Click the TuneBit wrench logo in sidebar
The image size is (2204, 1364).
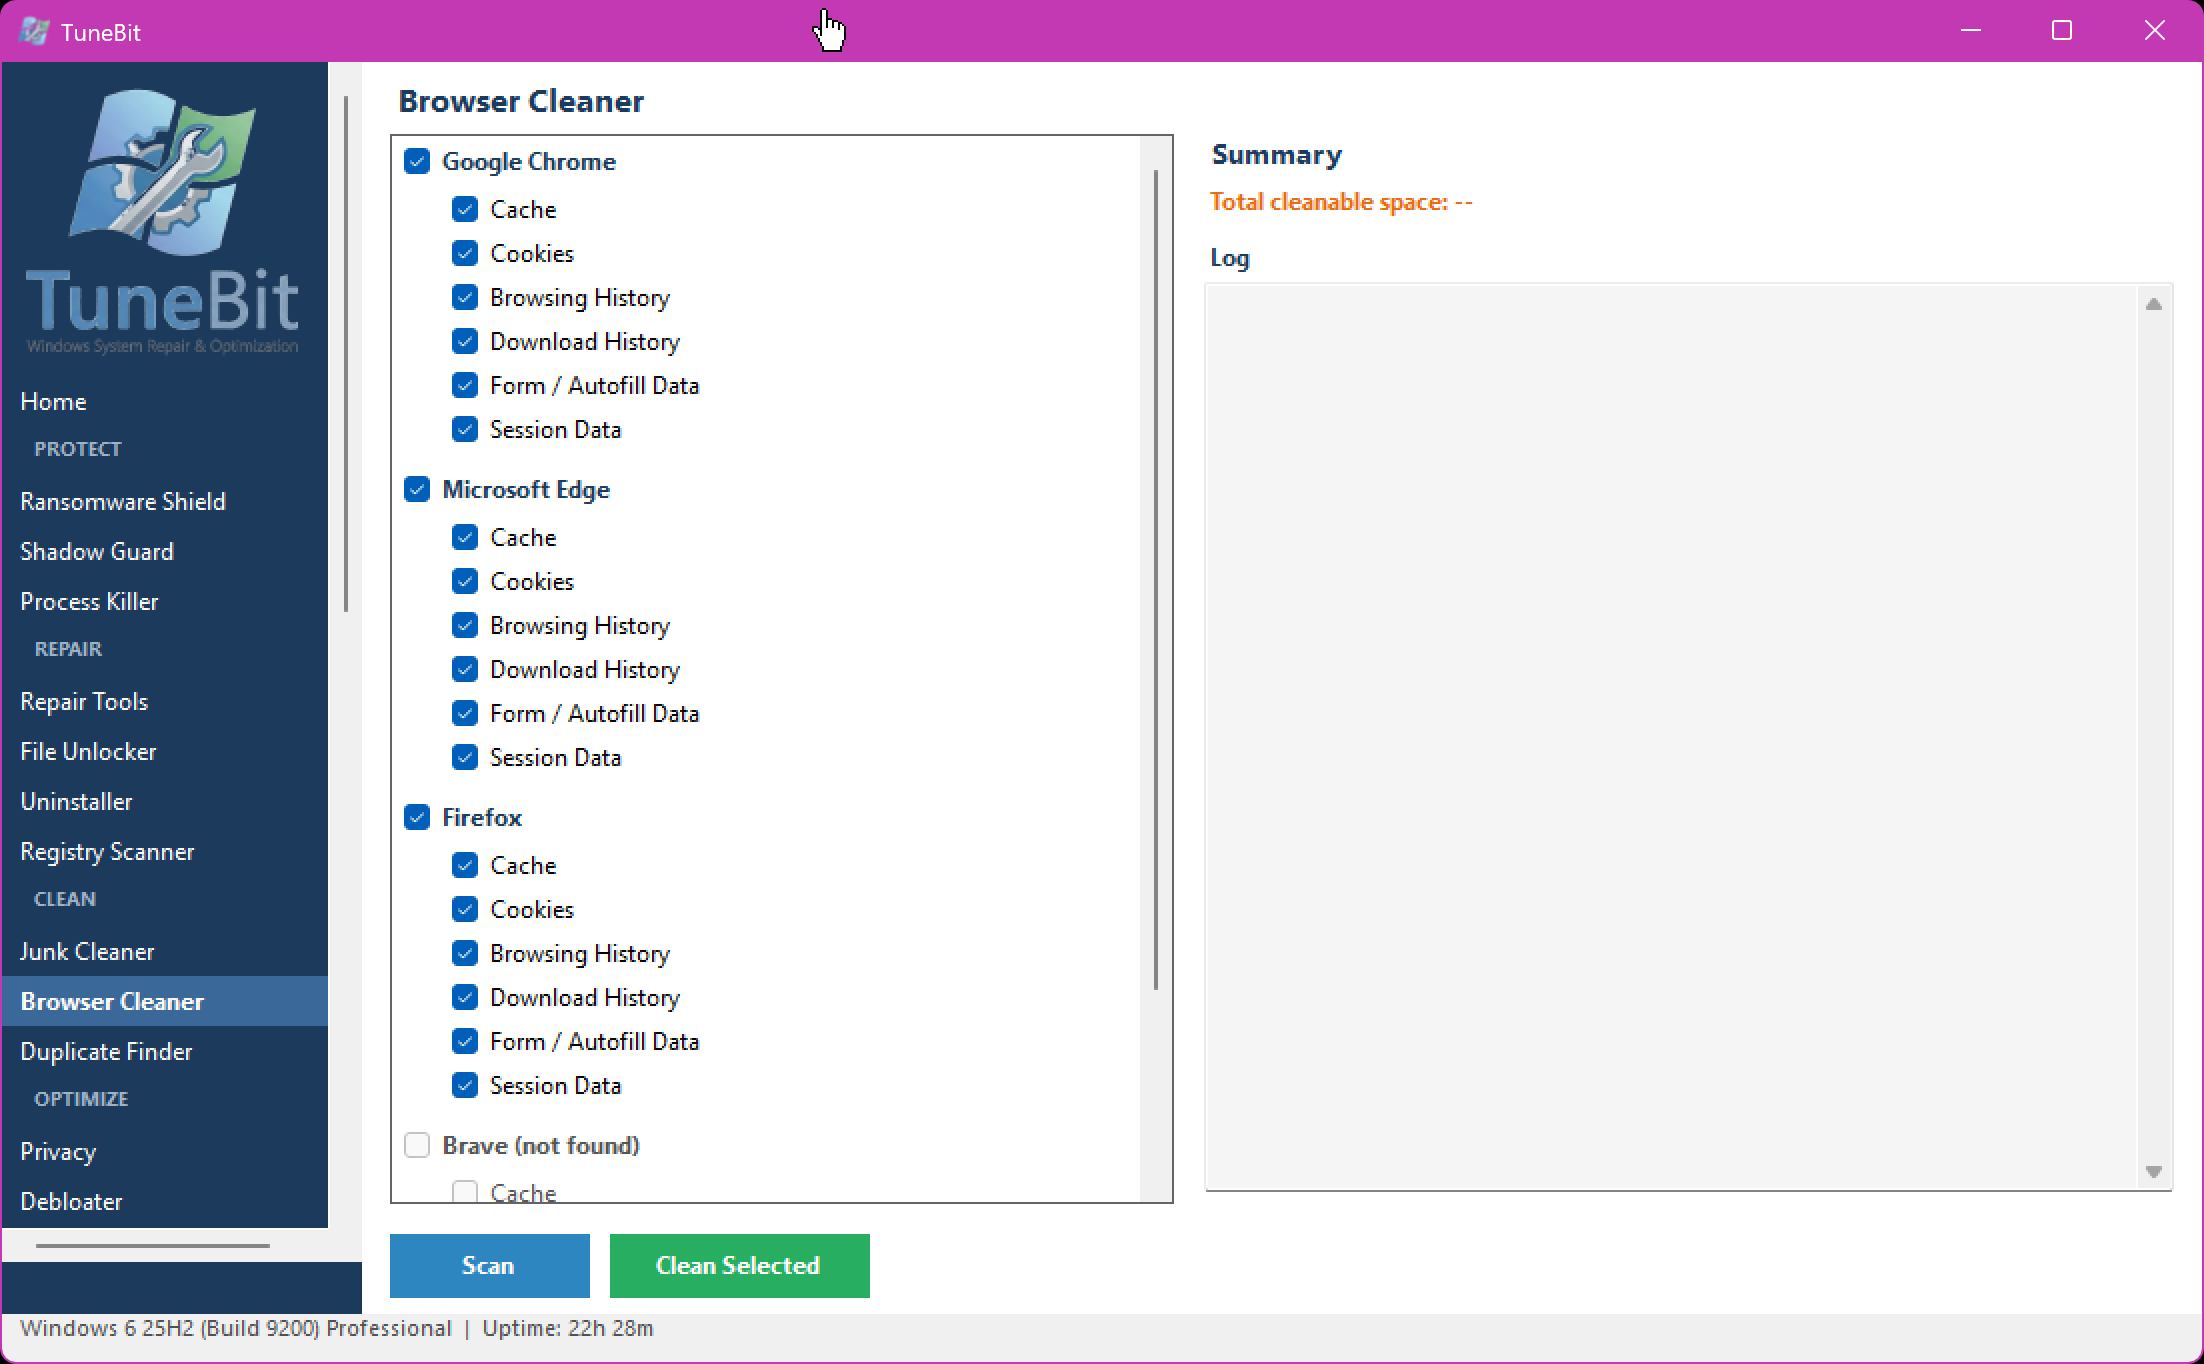pyautogui.click(x=163, y=172)
